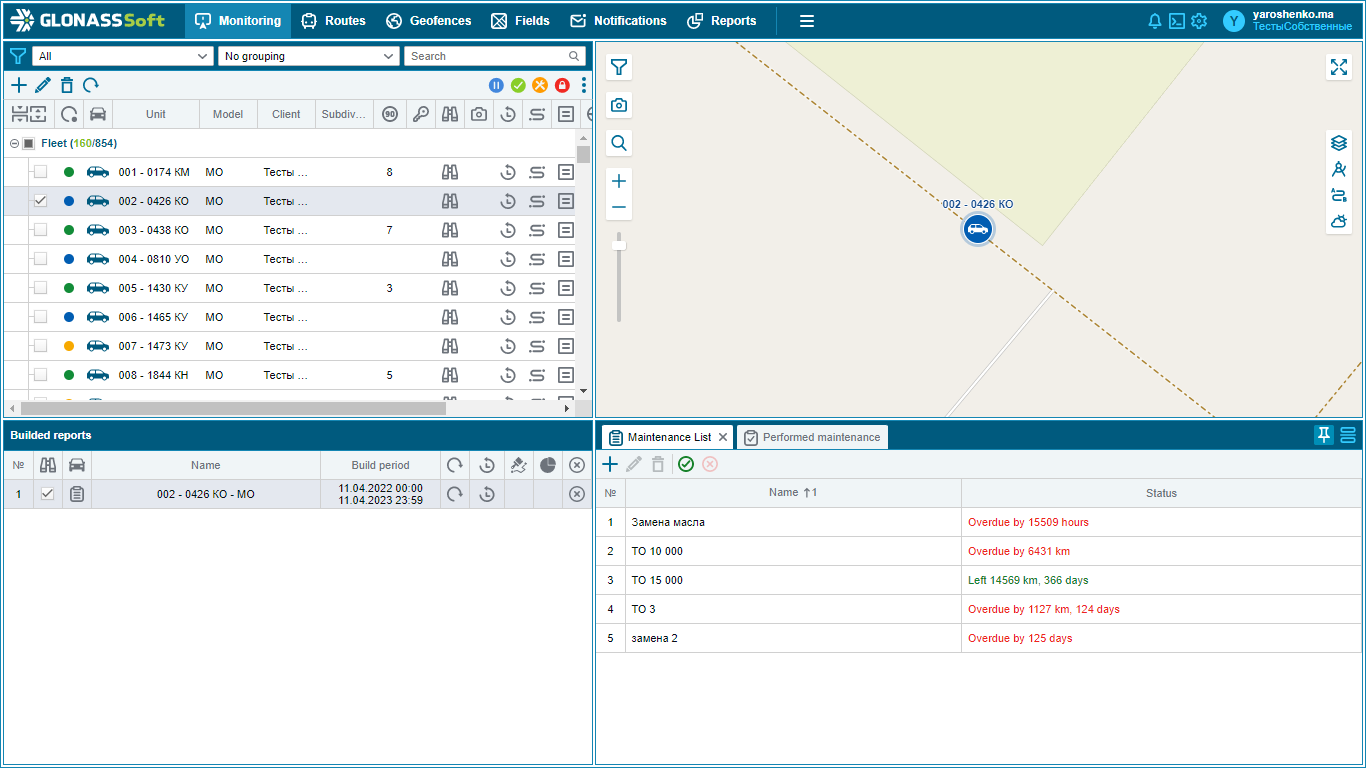Open the Monitoring tab
Screen dimensions: 1366x768
pyautogui.click(x=238, y=21)
